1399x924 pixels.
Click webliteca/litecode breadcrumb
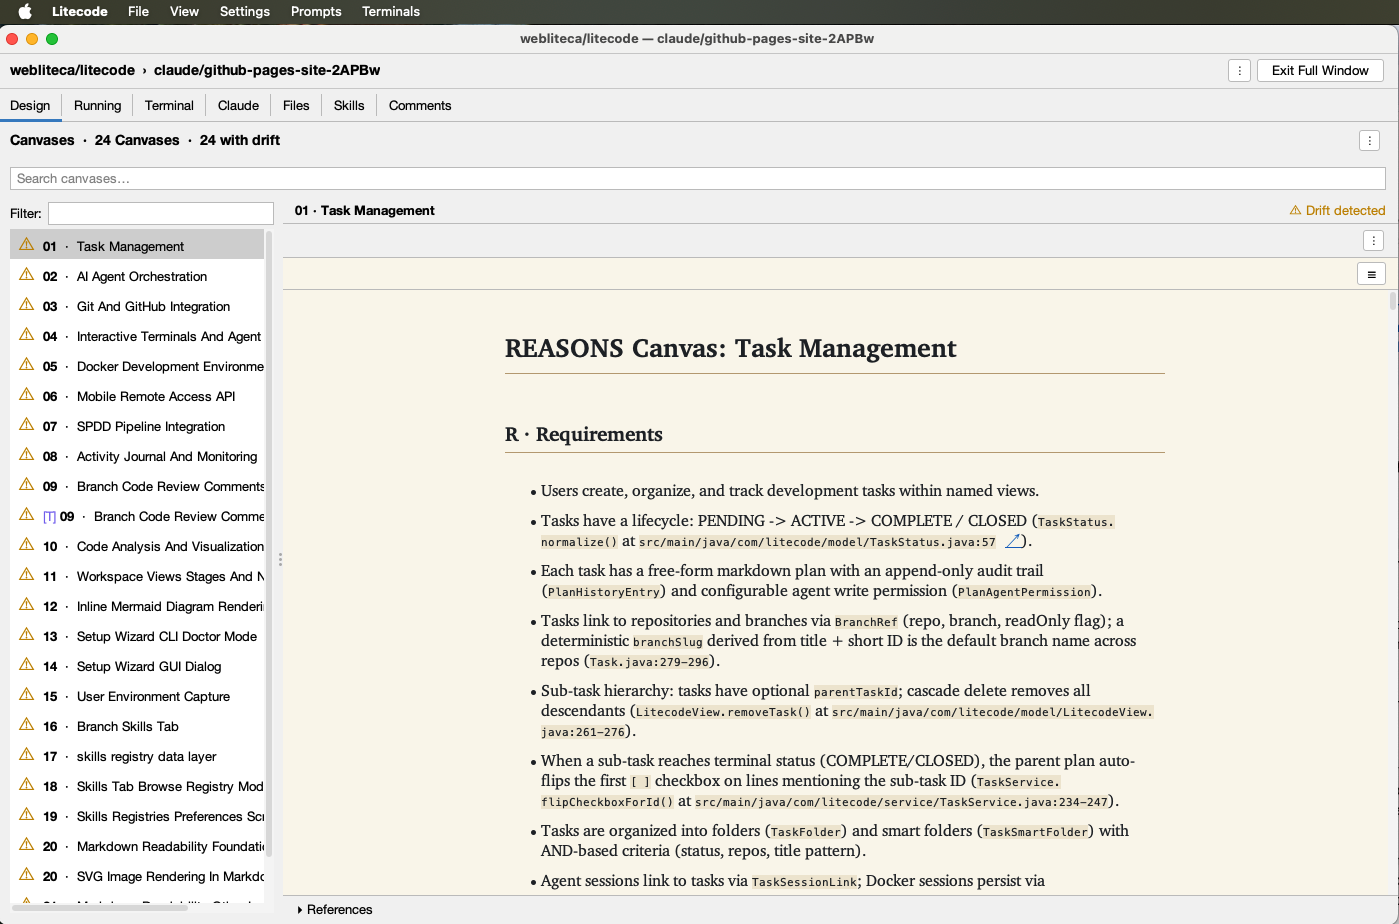[72, 70]
